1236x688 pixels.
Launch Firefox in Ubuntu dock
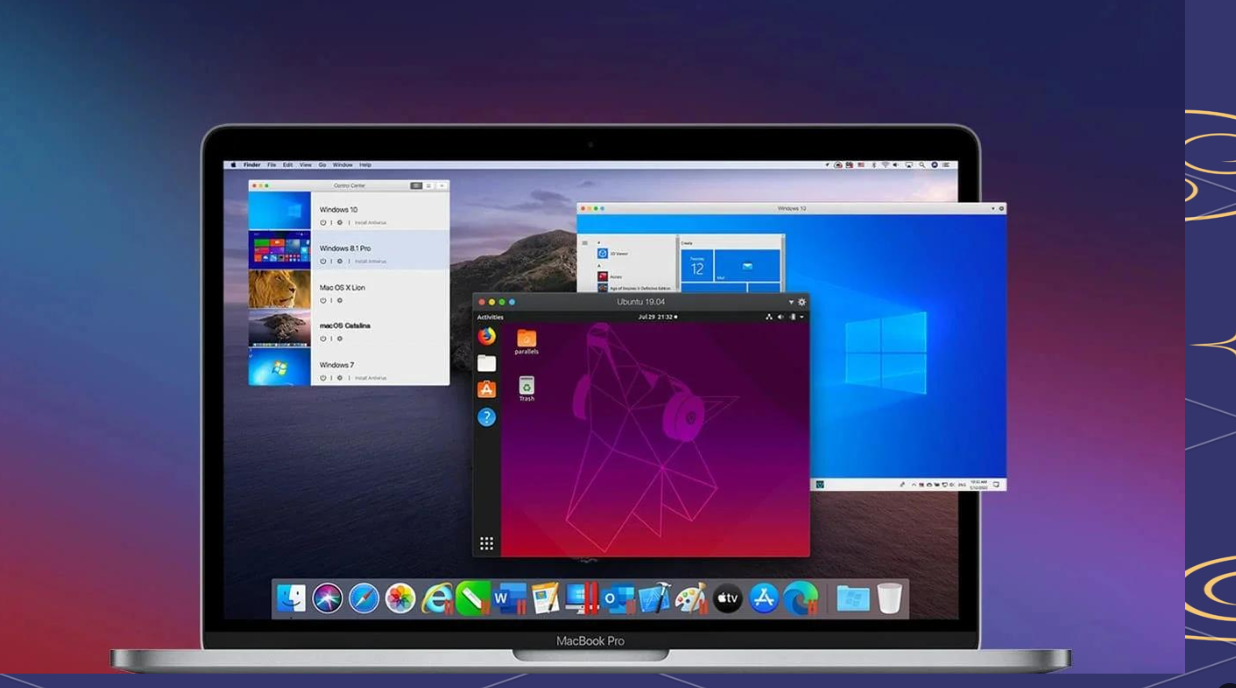point(486,336)
